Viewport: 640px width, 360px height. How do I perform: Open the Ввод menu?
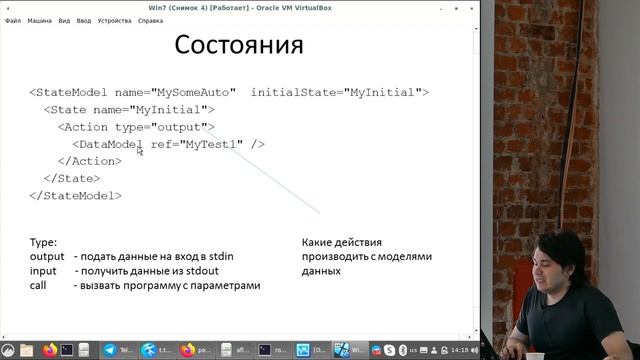pyautogui.click(x=84, y=21)
